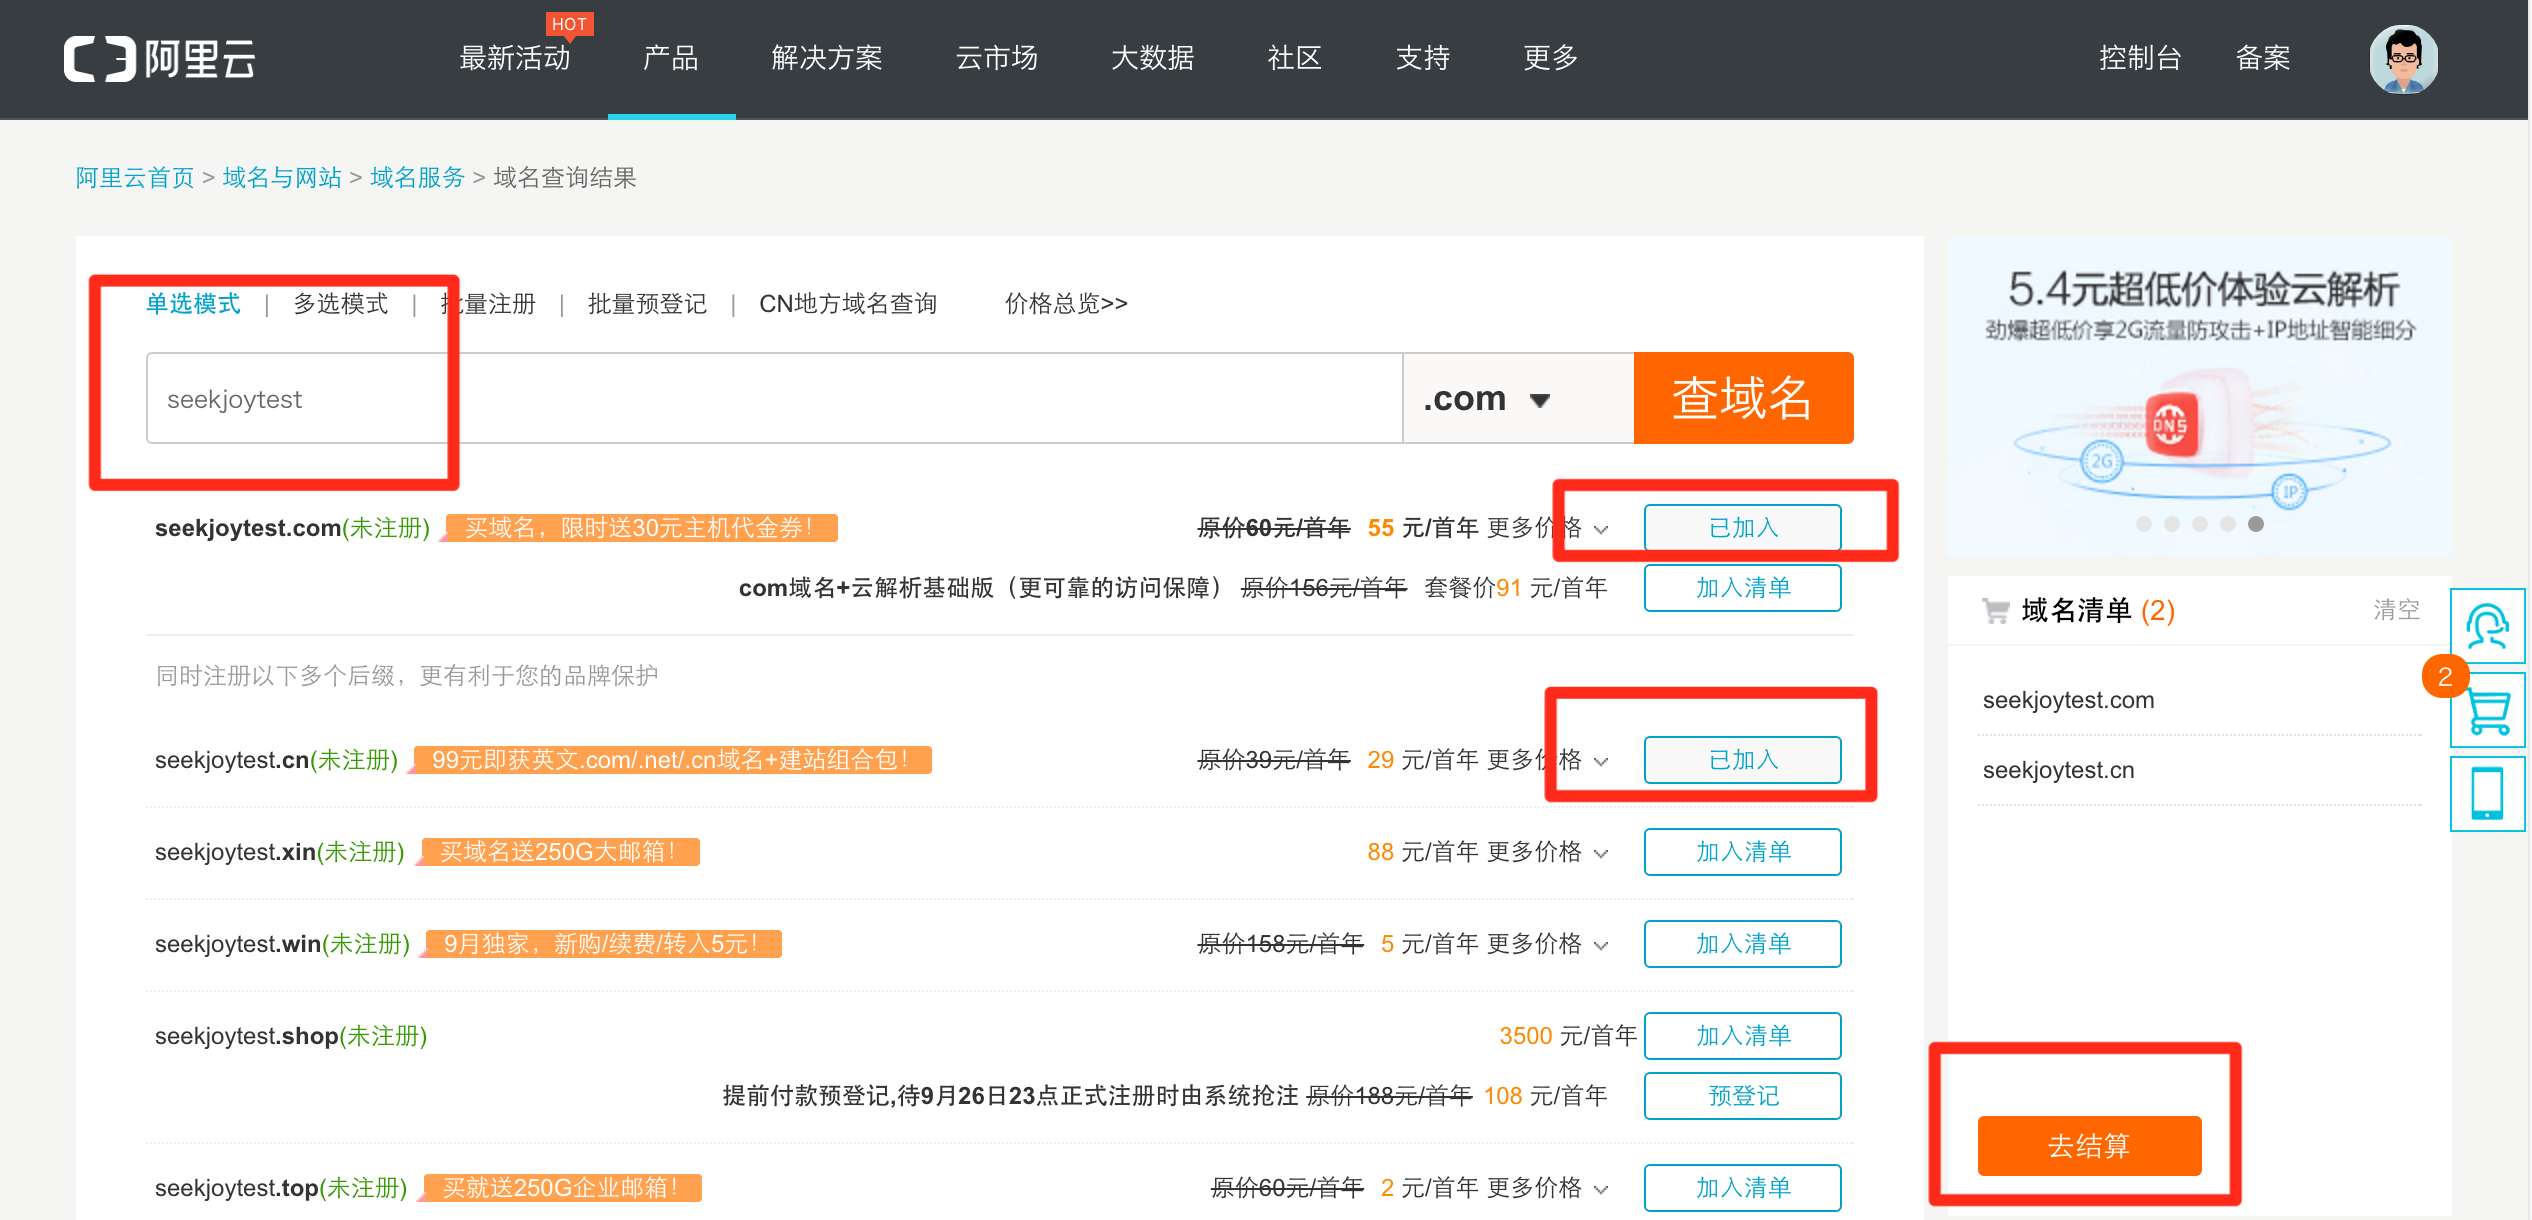Open 产品 menu
Image resolution: width=2532 pixels, height=1220 pixels.
[x=671, y=58]
